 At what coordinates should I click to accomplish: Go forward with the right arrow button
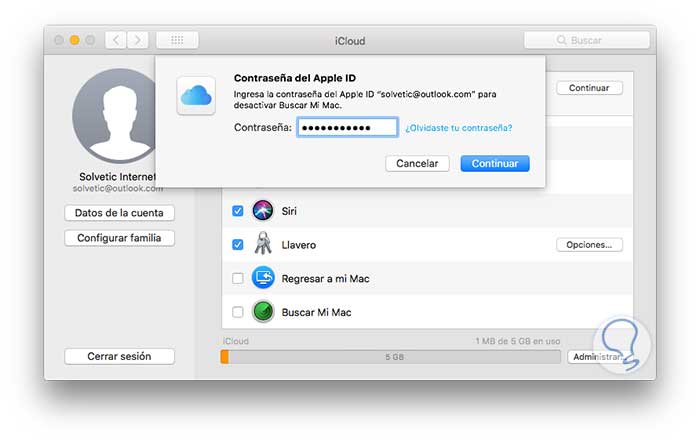[x=138, y=40]
